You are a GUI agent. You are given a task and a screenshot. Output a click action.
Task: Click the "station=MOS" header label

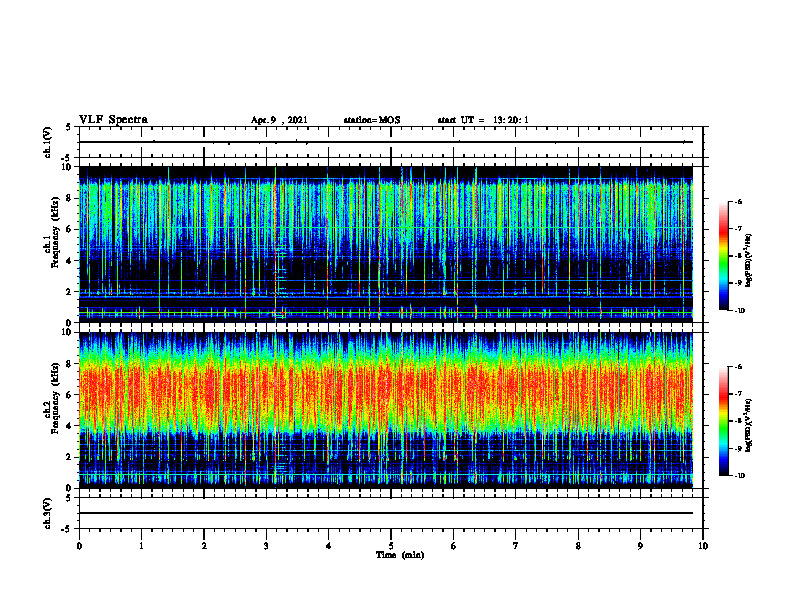pyautogui.click(x=372, y=120)
